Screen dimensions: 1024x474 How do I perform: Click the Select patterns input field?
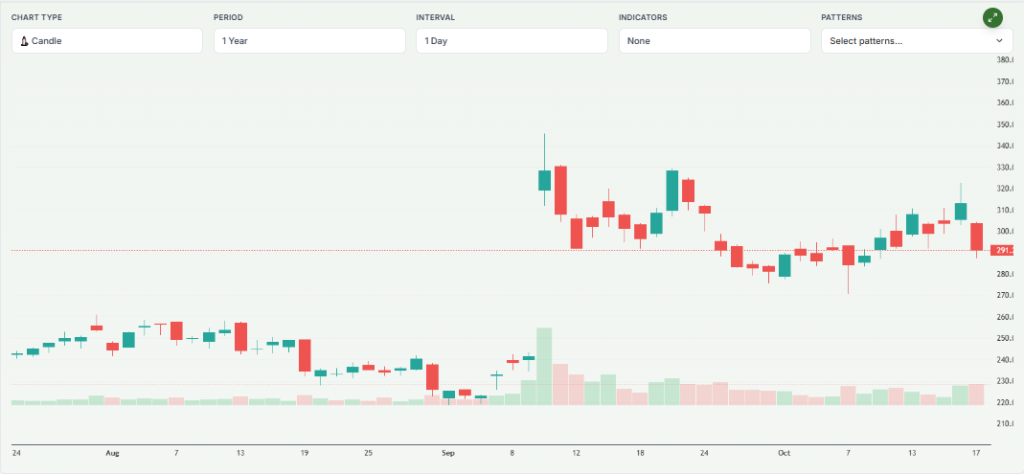pos(905,41)
